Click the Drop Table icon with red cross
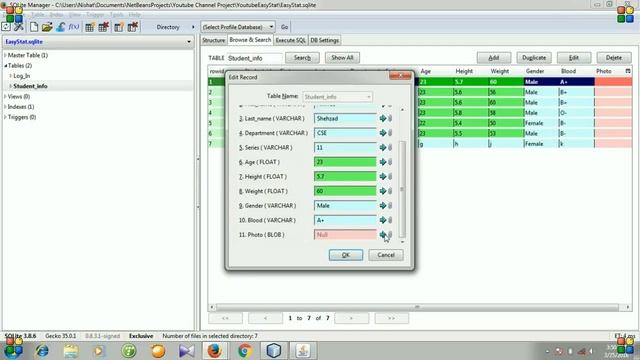 coord(104,27)
